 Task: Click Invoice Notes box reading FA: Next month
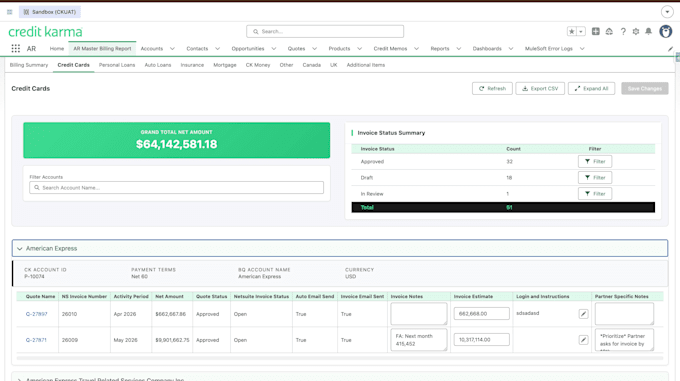click(x=418, y=340)
